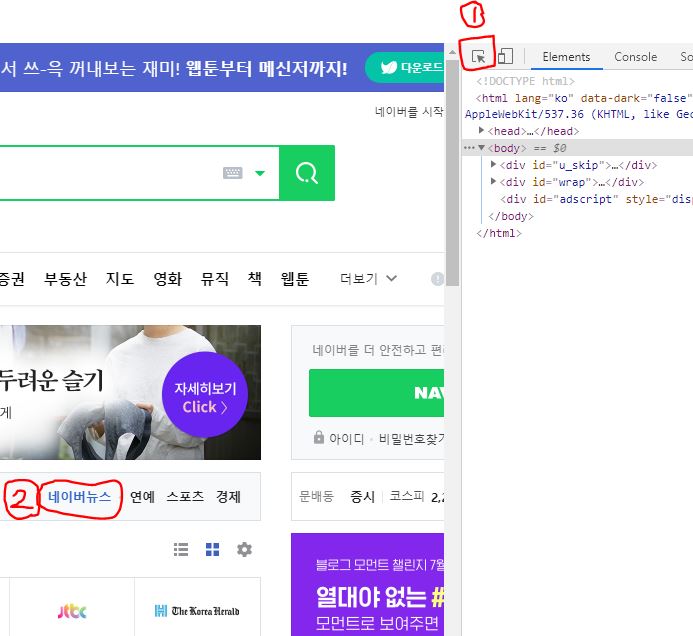Expand the search autocomplete dropdown arrow
This screenshot has width=693, height=636.
pos(260,173)
